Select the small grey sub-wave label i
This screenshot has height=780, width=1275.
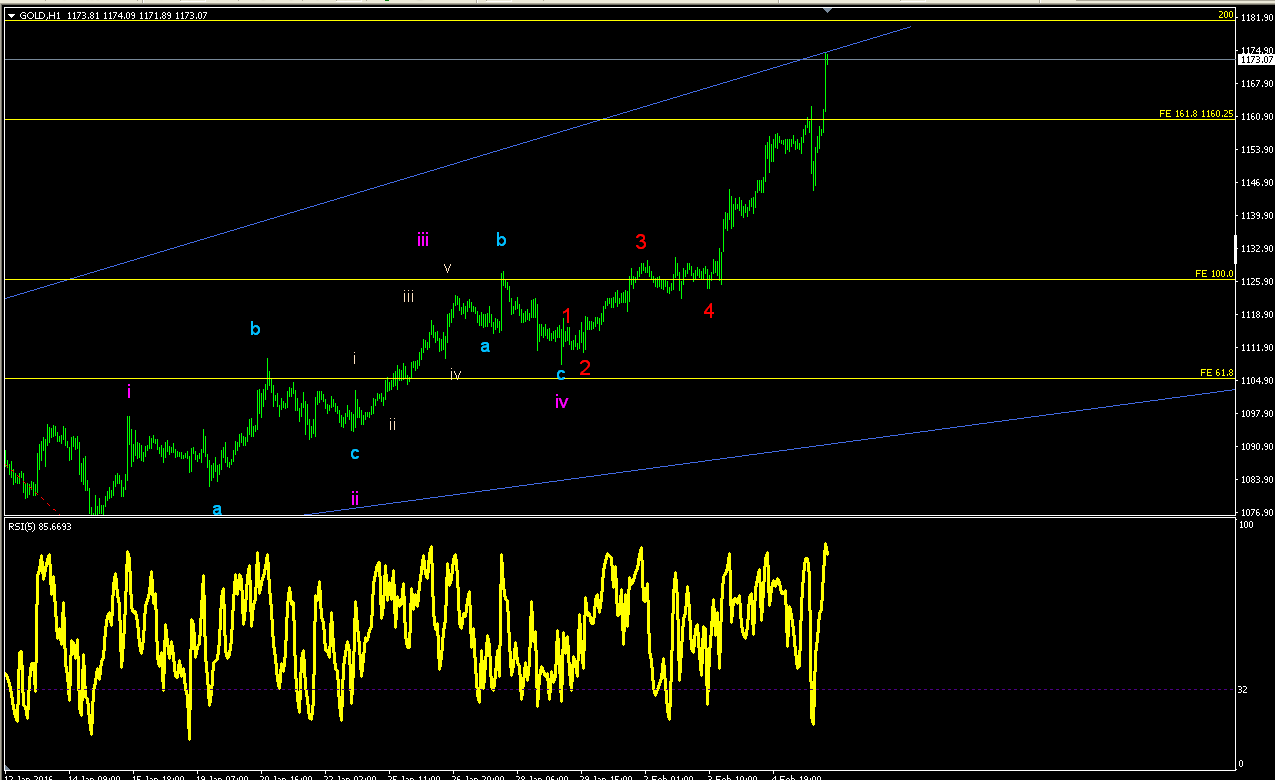(x=354, y=357)
